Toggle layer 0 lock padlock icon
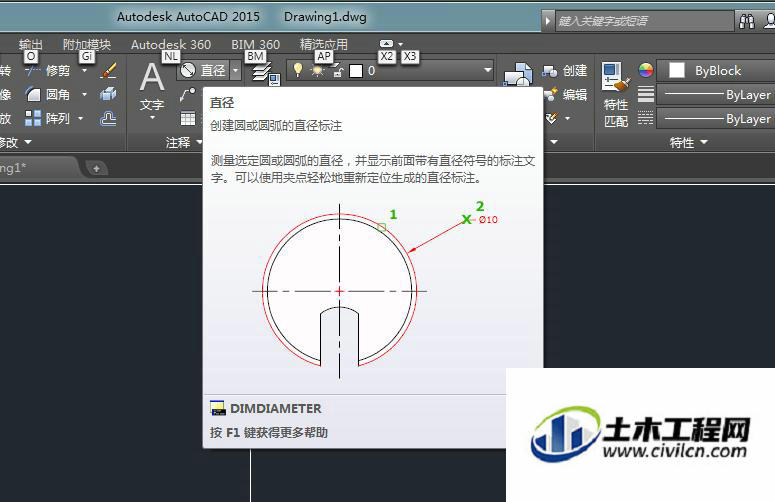The image size is (775, 502). click(x=338, y=71)
